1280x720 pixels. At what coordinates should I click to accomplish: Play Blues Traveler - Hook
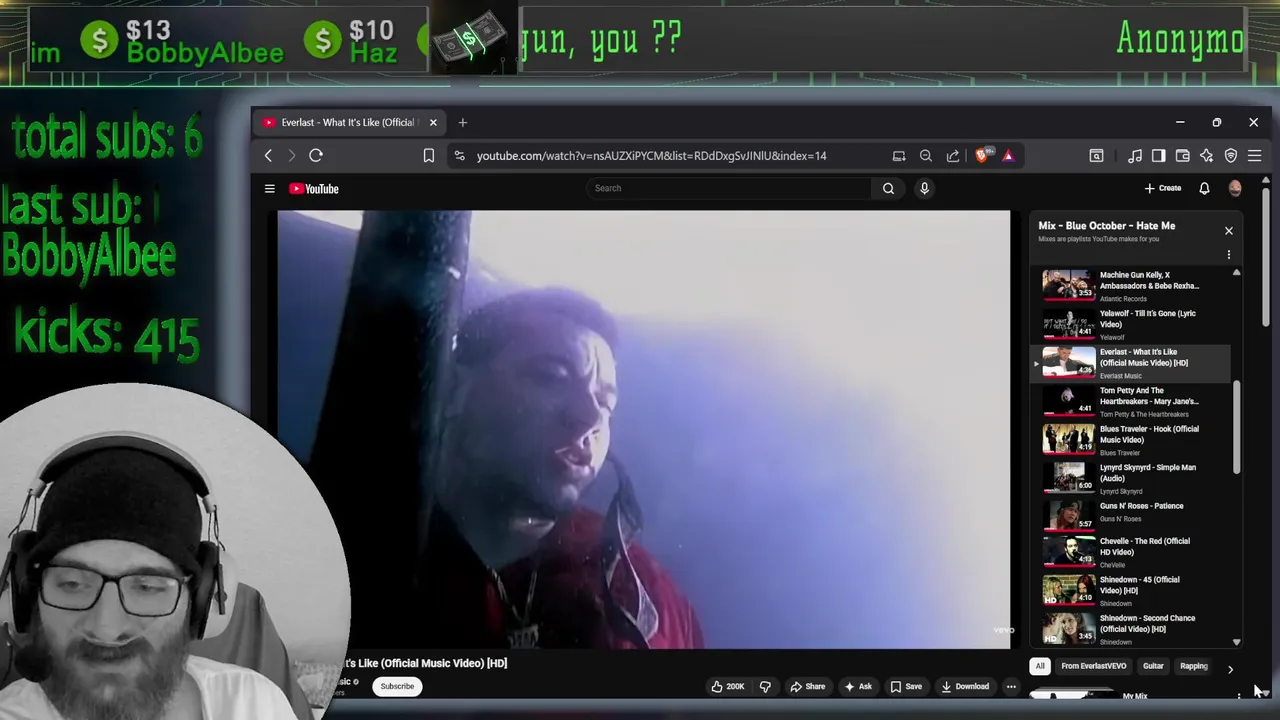pos(1131,439)
